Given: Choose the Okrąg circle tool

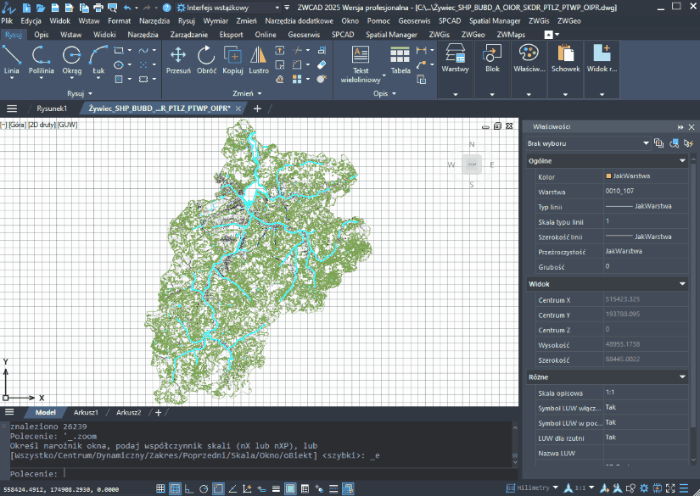Looking at the screenshot, I should tap(72, 58).
